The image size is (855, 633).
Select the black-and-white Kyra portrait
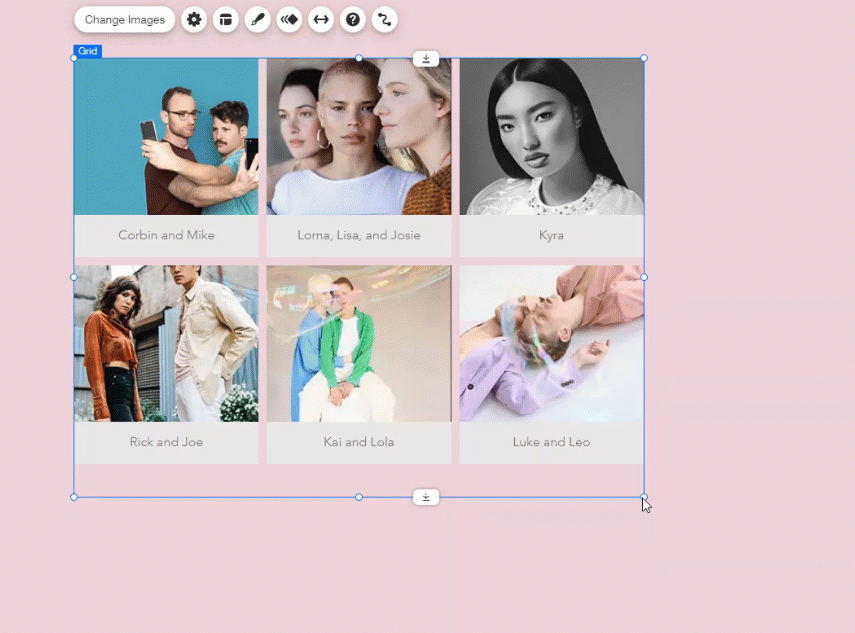[551, 137]
